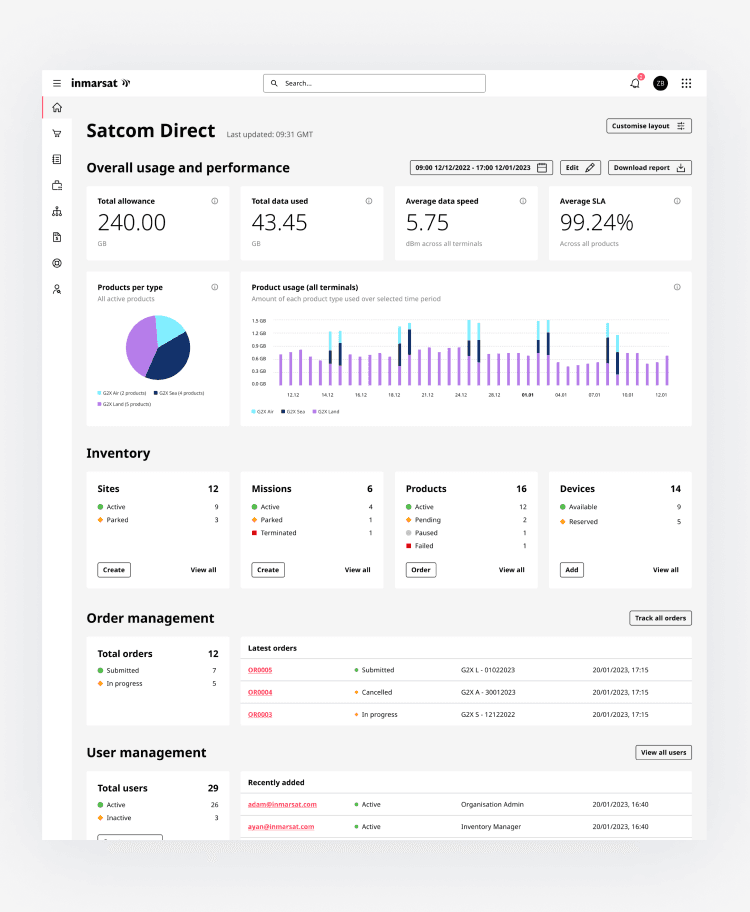Show info for Average data speed card

[x=523, y=201]
